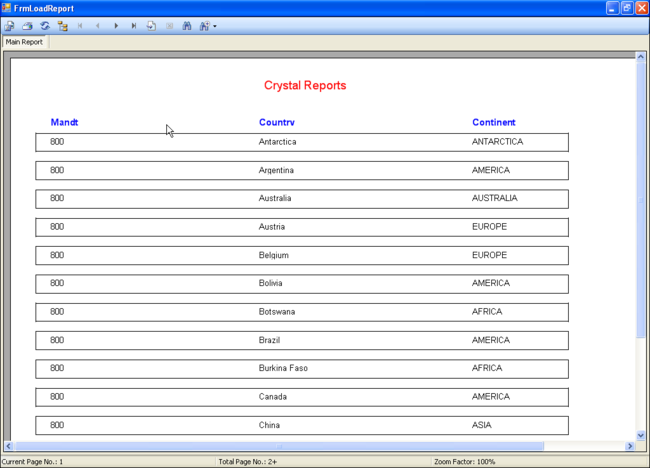The width and height of the screenshot is (650, 468).
Task: Select the AUSTRALIA continent cell
Action: [495, 198]
